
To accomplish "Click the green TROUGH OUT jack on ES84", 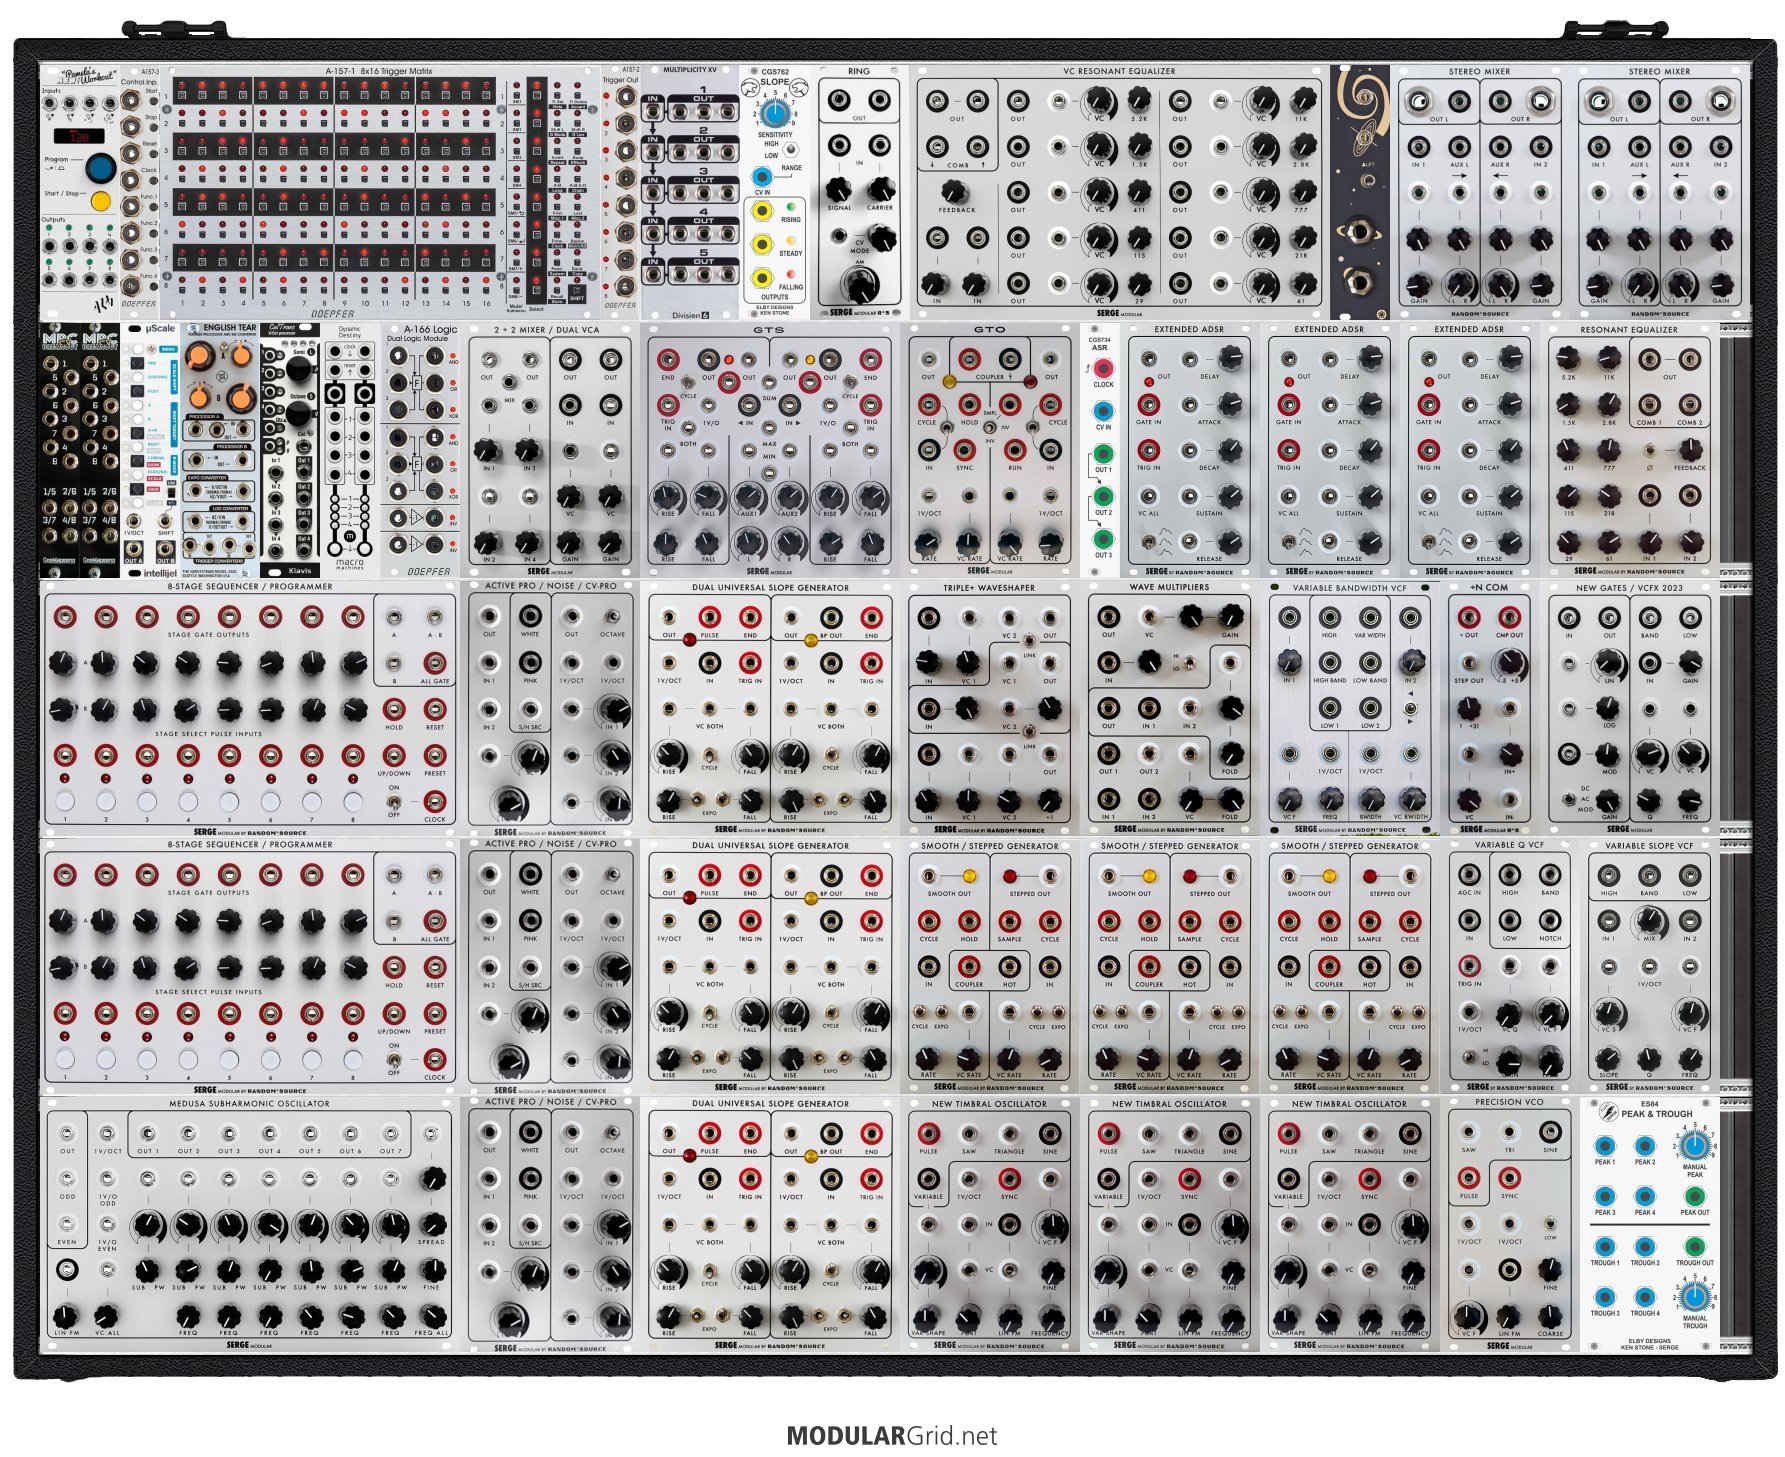I will pyautogui.click(x=1694, y=1246).
